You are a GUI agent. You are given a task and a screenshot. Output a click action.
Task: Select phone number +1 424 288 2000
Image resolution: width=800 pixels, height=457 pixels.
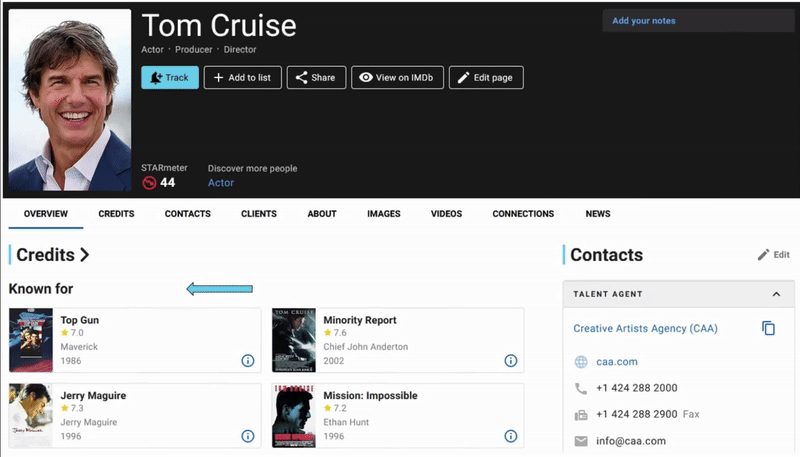tap(637, 388)
